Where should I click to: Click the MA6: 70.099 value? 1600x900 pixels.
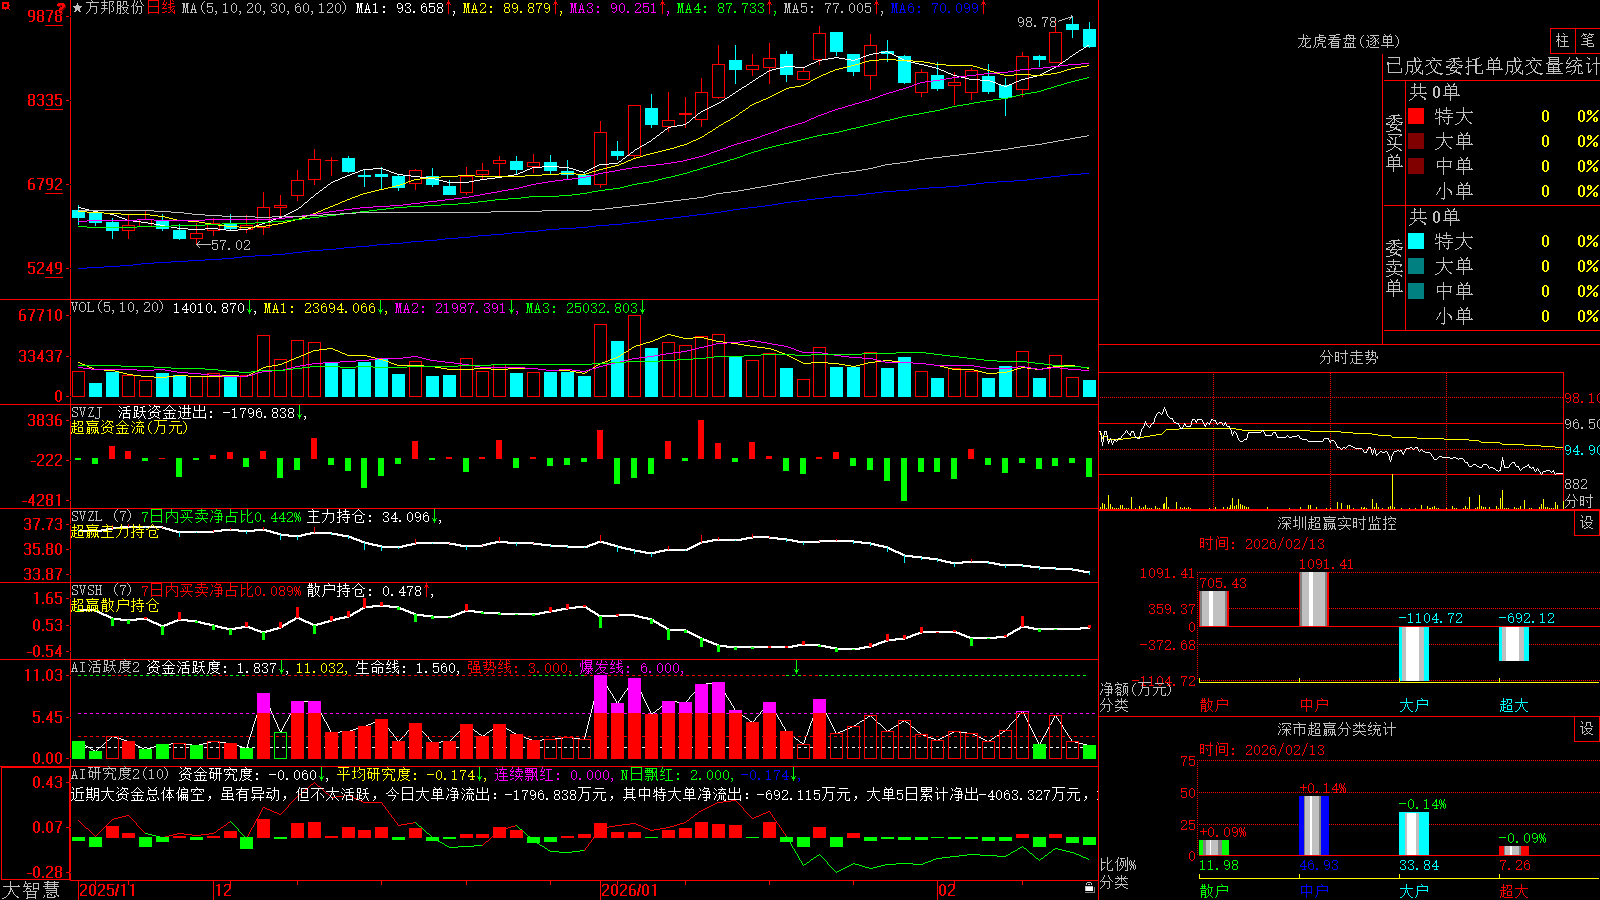935,8
